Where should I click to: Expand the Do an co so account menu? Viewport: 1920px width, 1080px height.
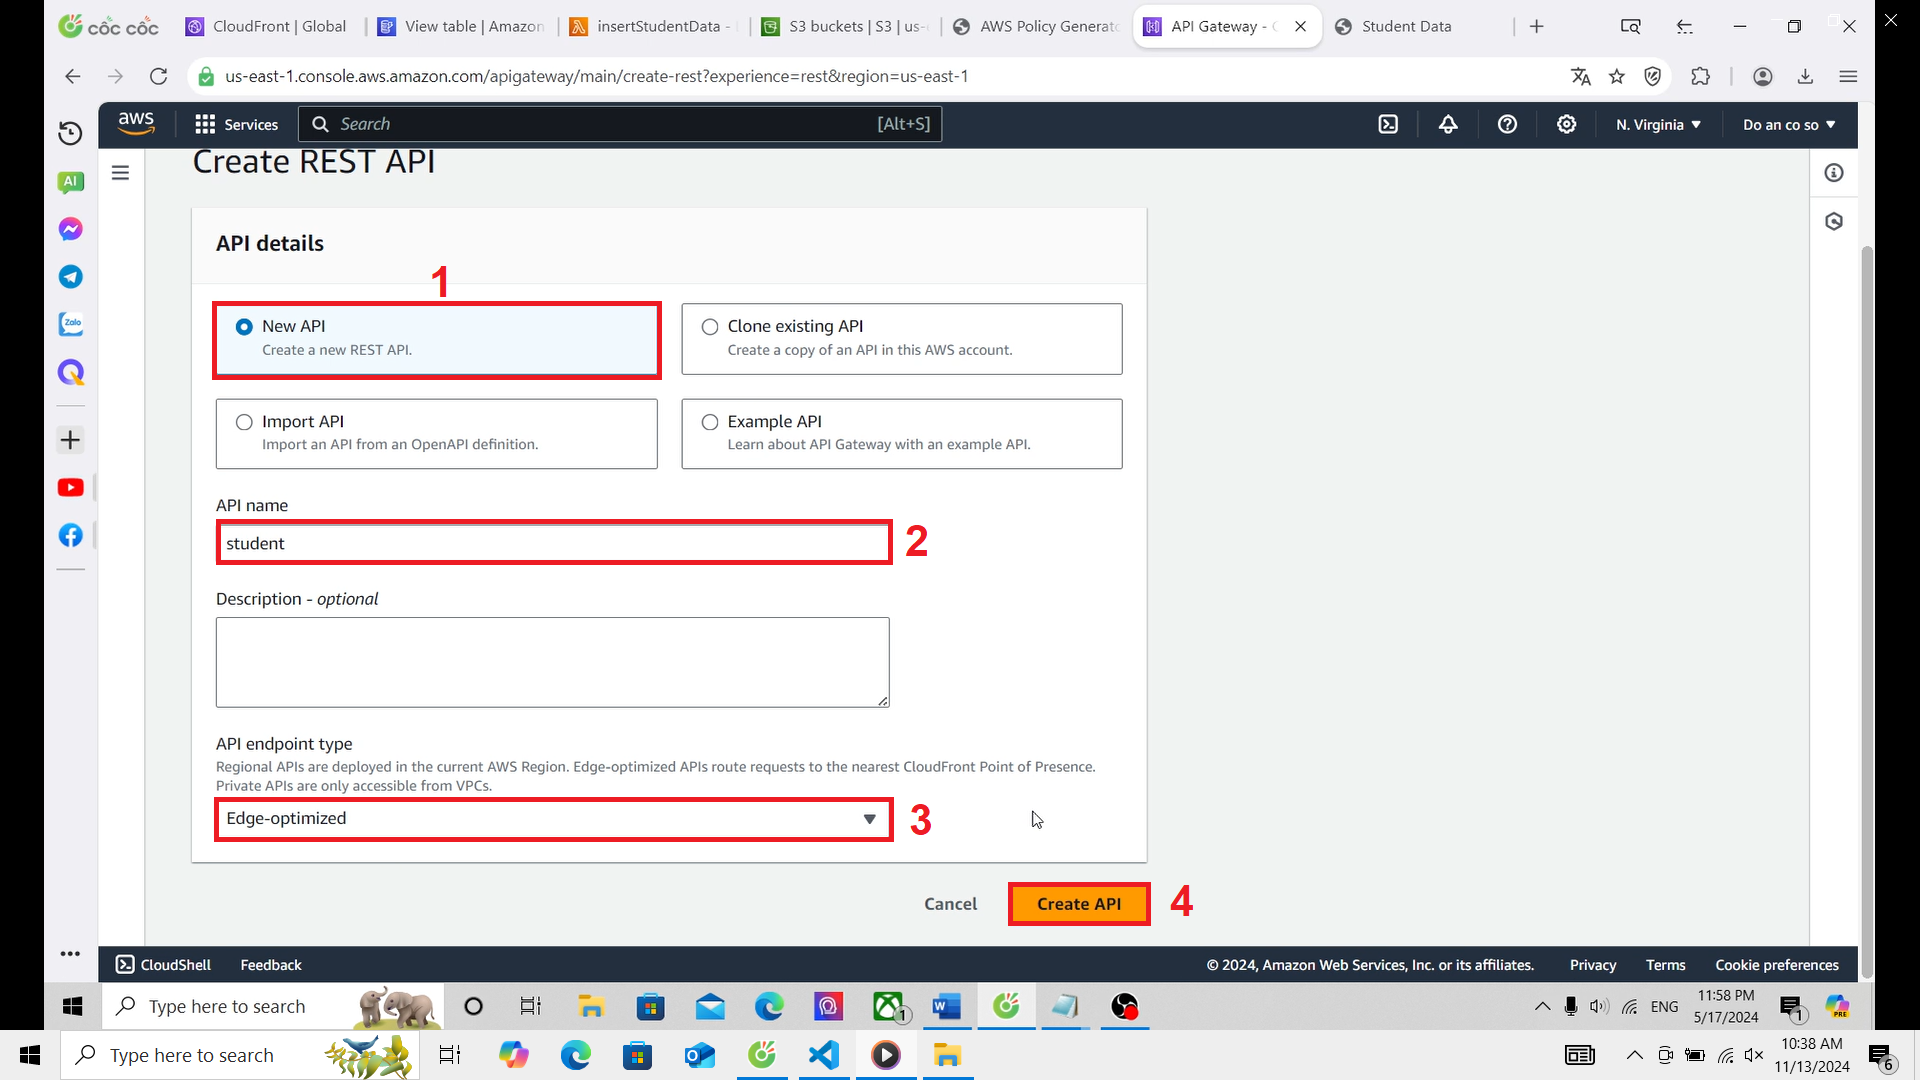click(x=1789, y=124)
